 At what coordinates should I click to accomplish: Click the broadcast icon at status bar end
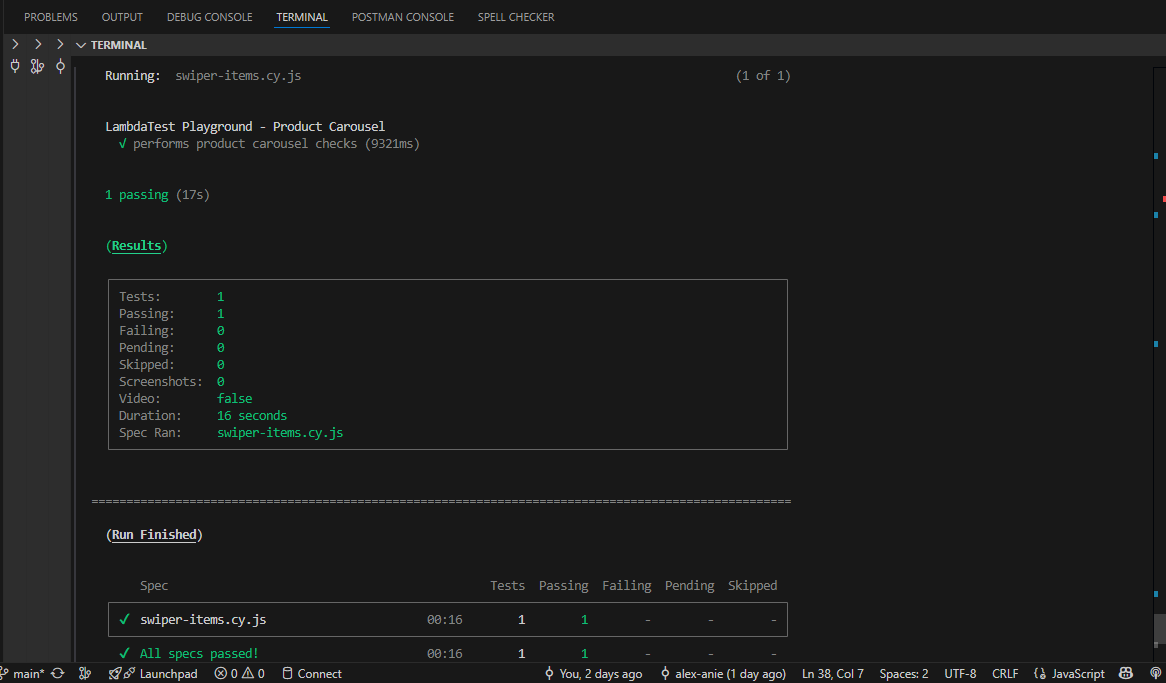[1156, 673]
